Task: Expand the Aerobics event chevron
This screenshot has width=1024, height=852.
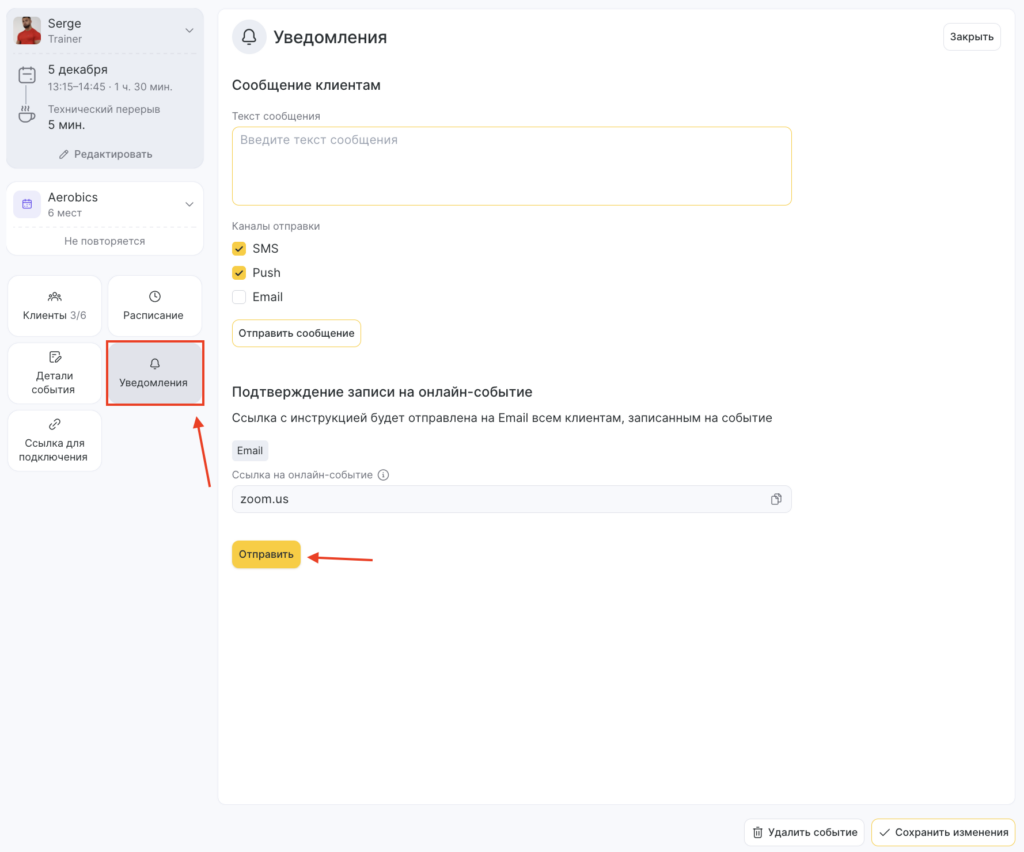Action: (x=189, y=204)
